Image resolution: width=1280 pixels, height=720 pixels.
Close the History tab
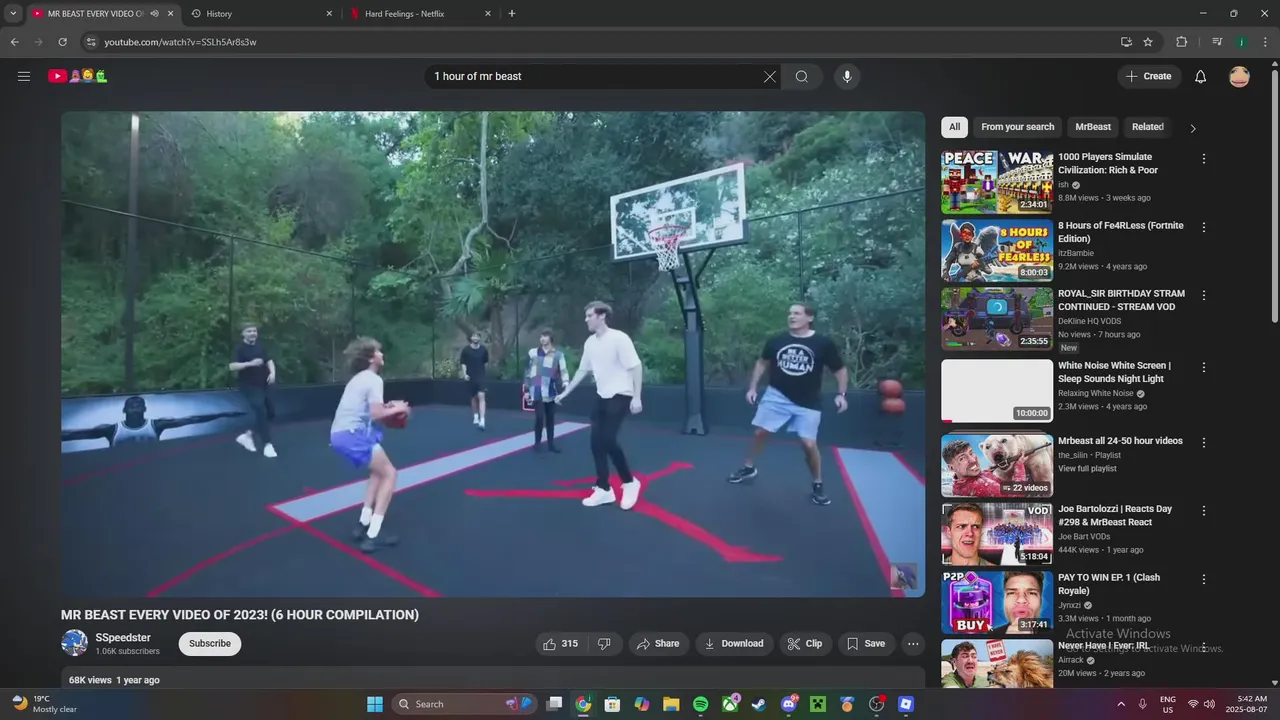[329, 14]
